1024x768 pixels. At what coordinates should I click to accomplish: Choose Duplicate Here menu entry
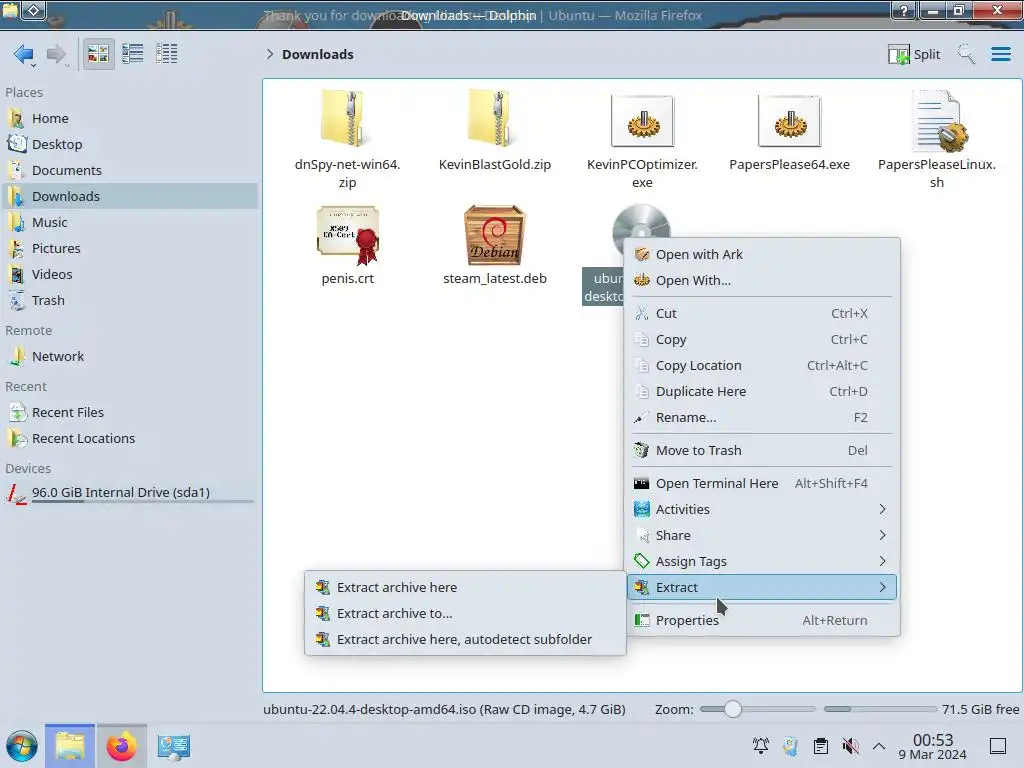[x=762, y=392]
